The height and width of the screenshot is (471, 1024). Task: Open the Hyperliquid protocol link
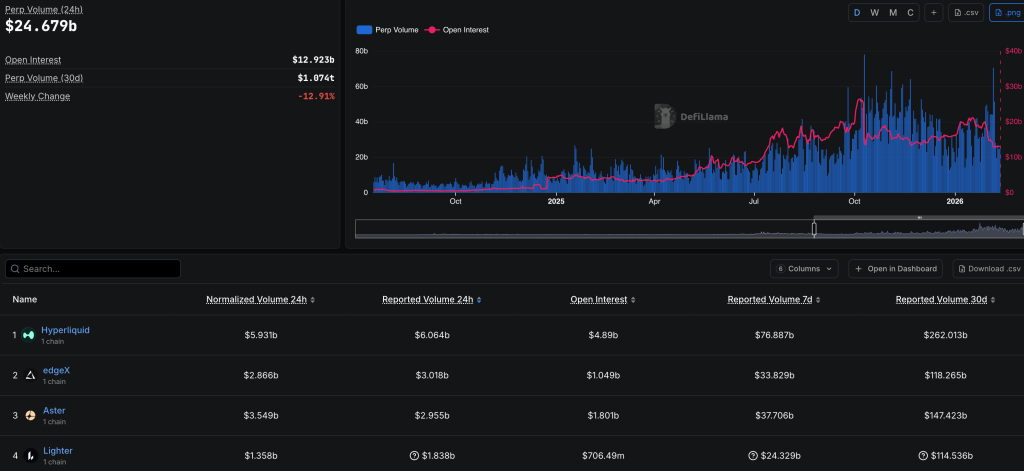coord(65,330)
